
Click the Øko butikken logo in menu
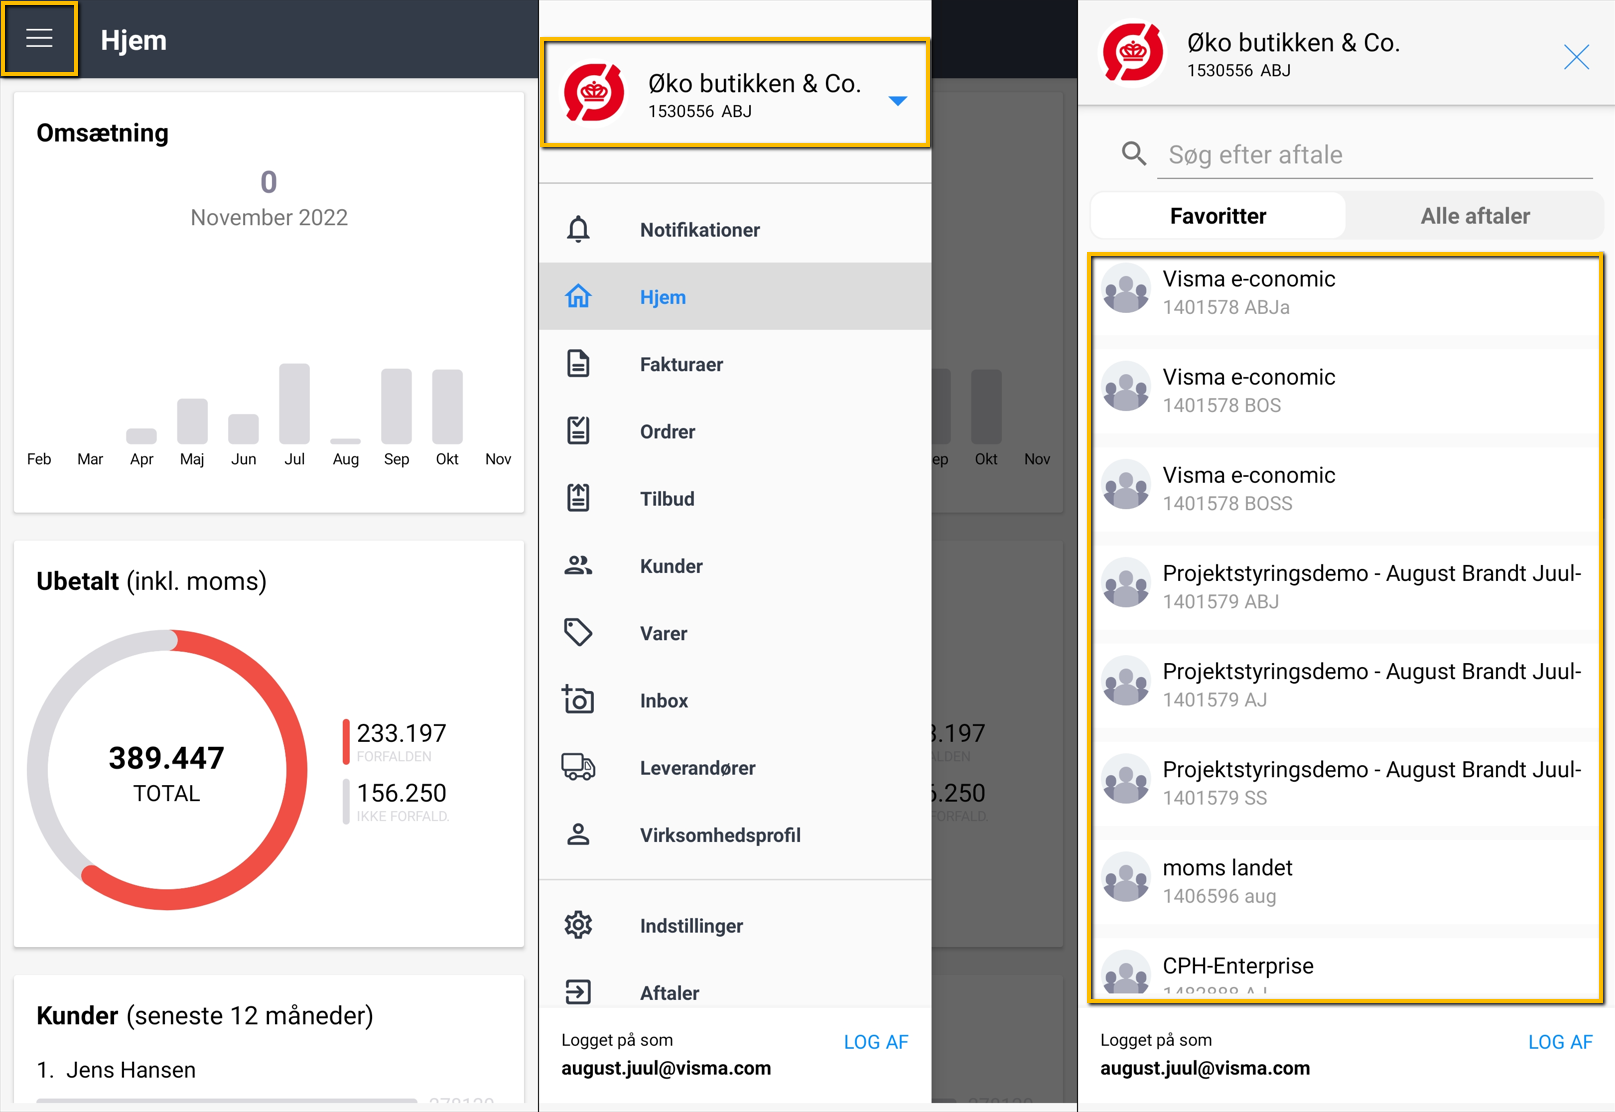[594, 93]
